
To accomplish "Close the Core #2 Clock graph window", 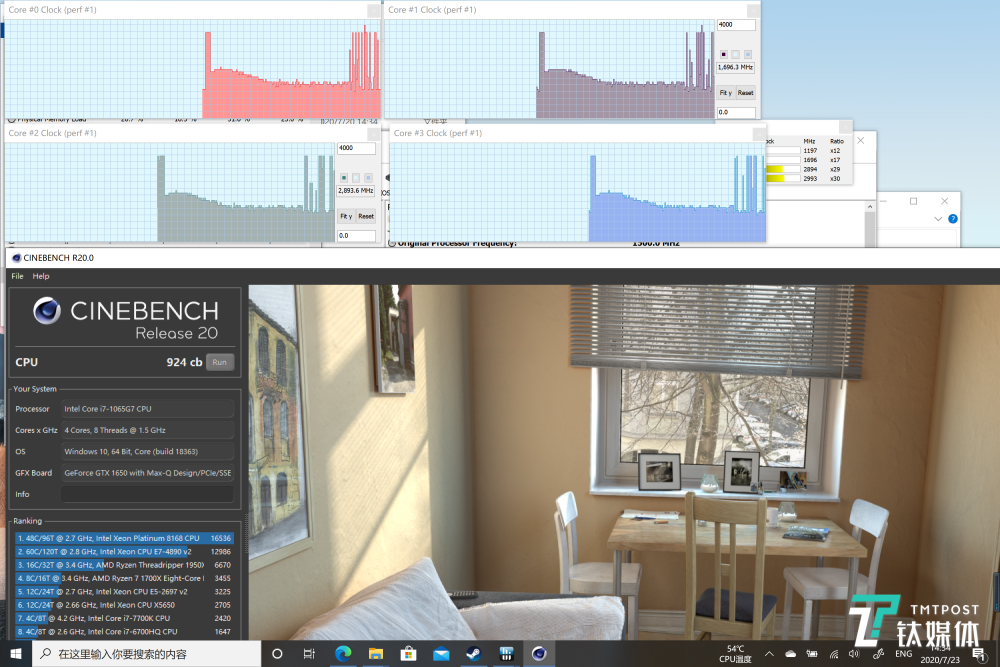I will tap(374, 134).
